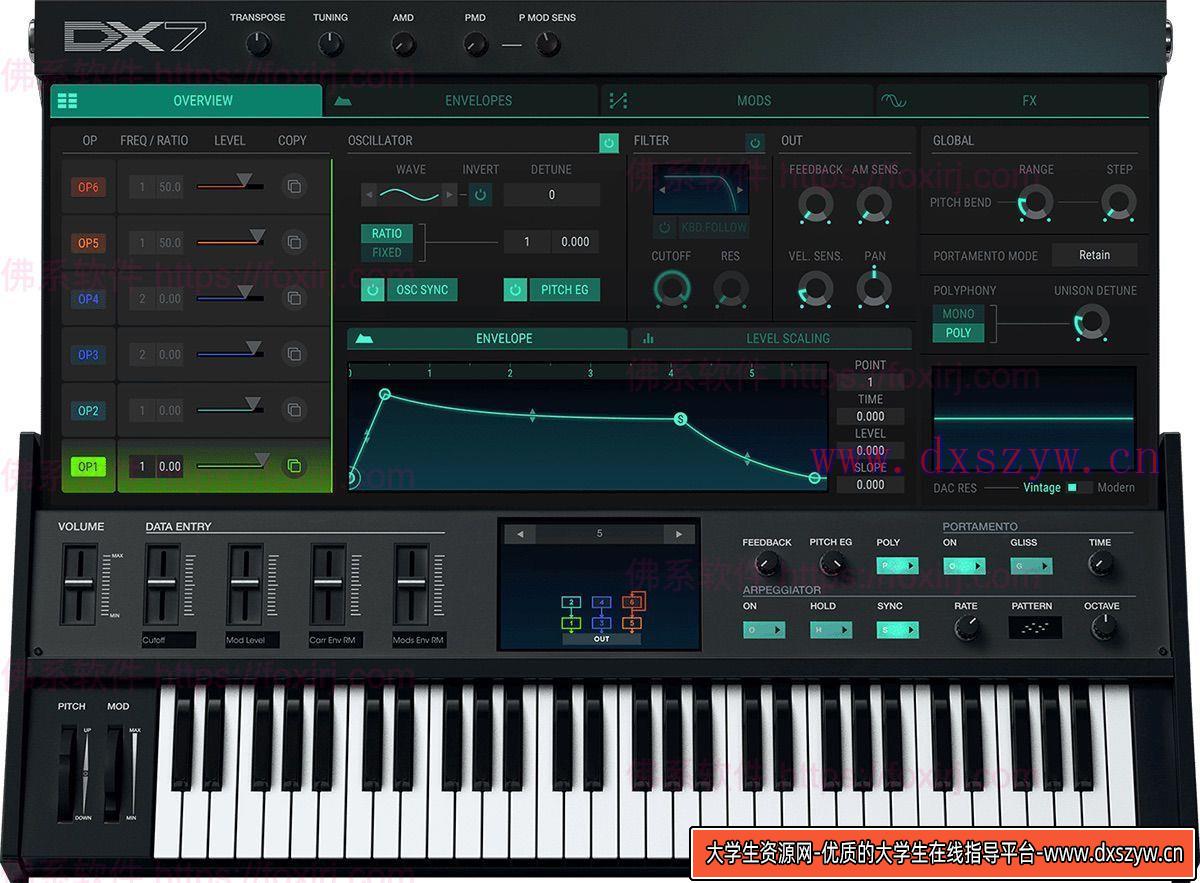Click the pitch bend STEP knob
Image resolution: width=1200 pixels, height=883 pixels.
click(x=1119, y=204)
